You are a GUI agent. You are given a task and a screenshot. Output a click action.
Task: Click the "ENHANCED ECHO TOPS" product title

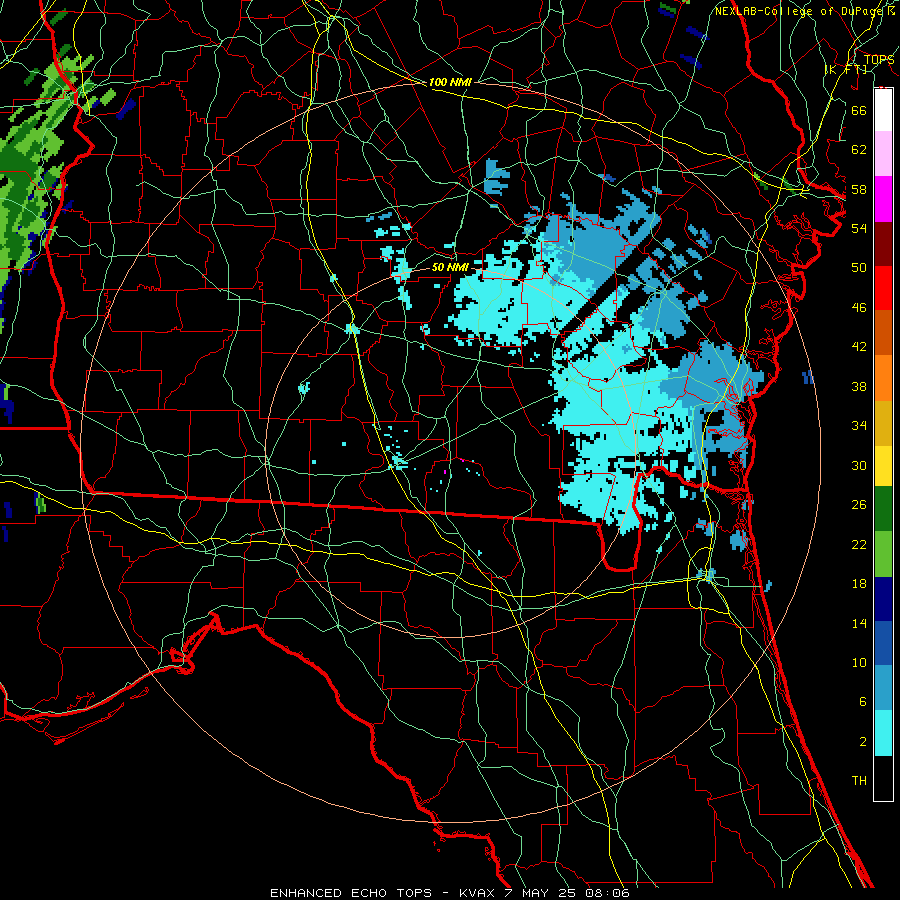(x=351, y=893)
